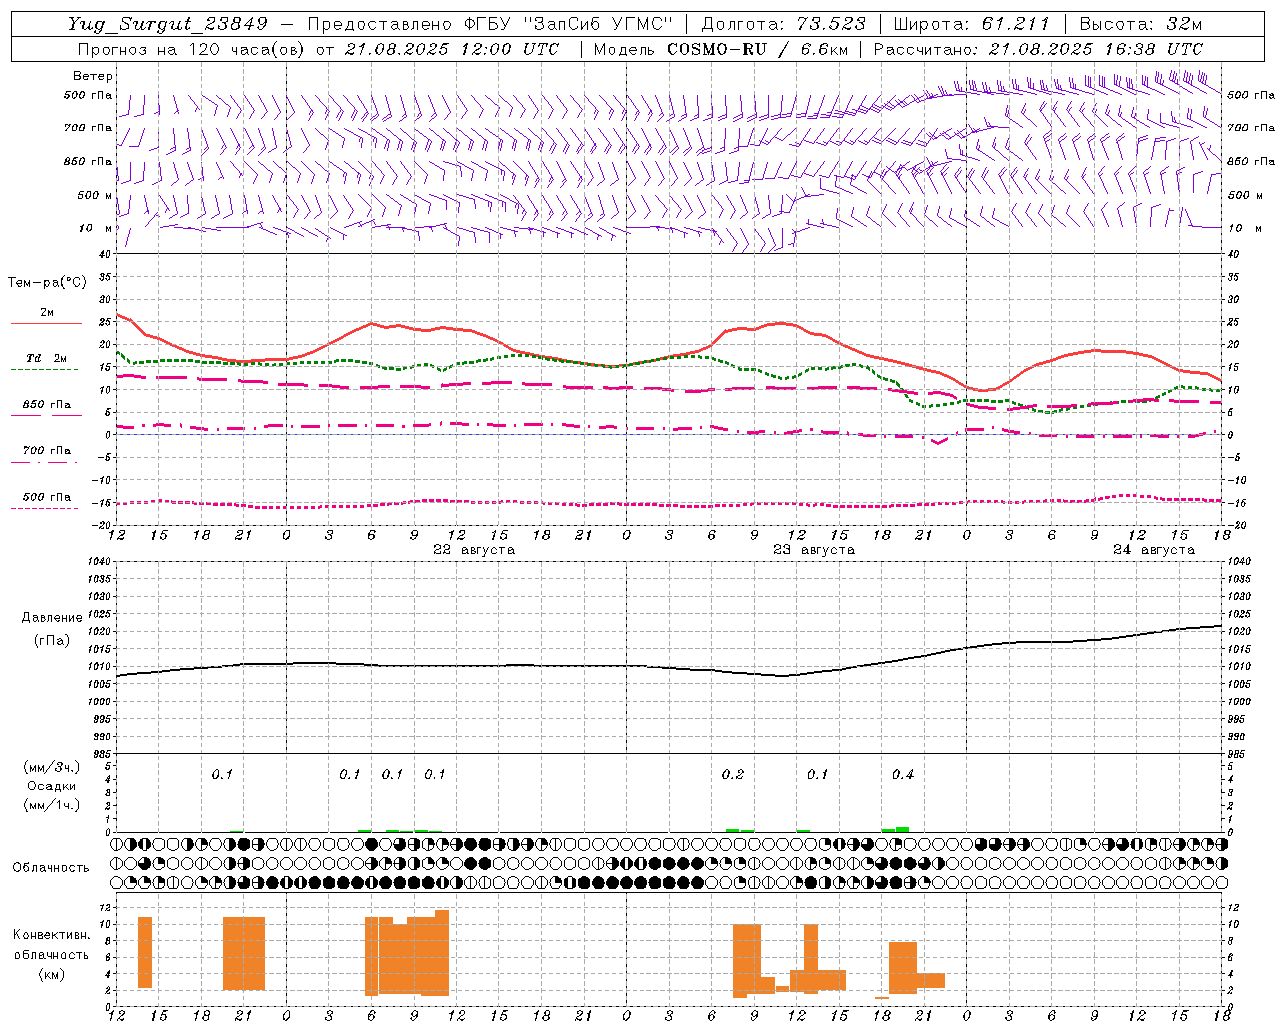Click the 500 м wind level label on left
The image size is (1280, 1024).
pos(95,195)
